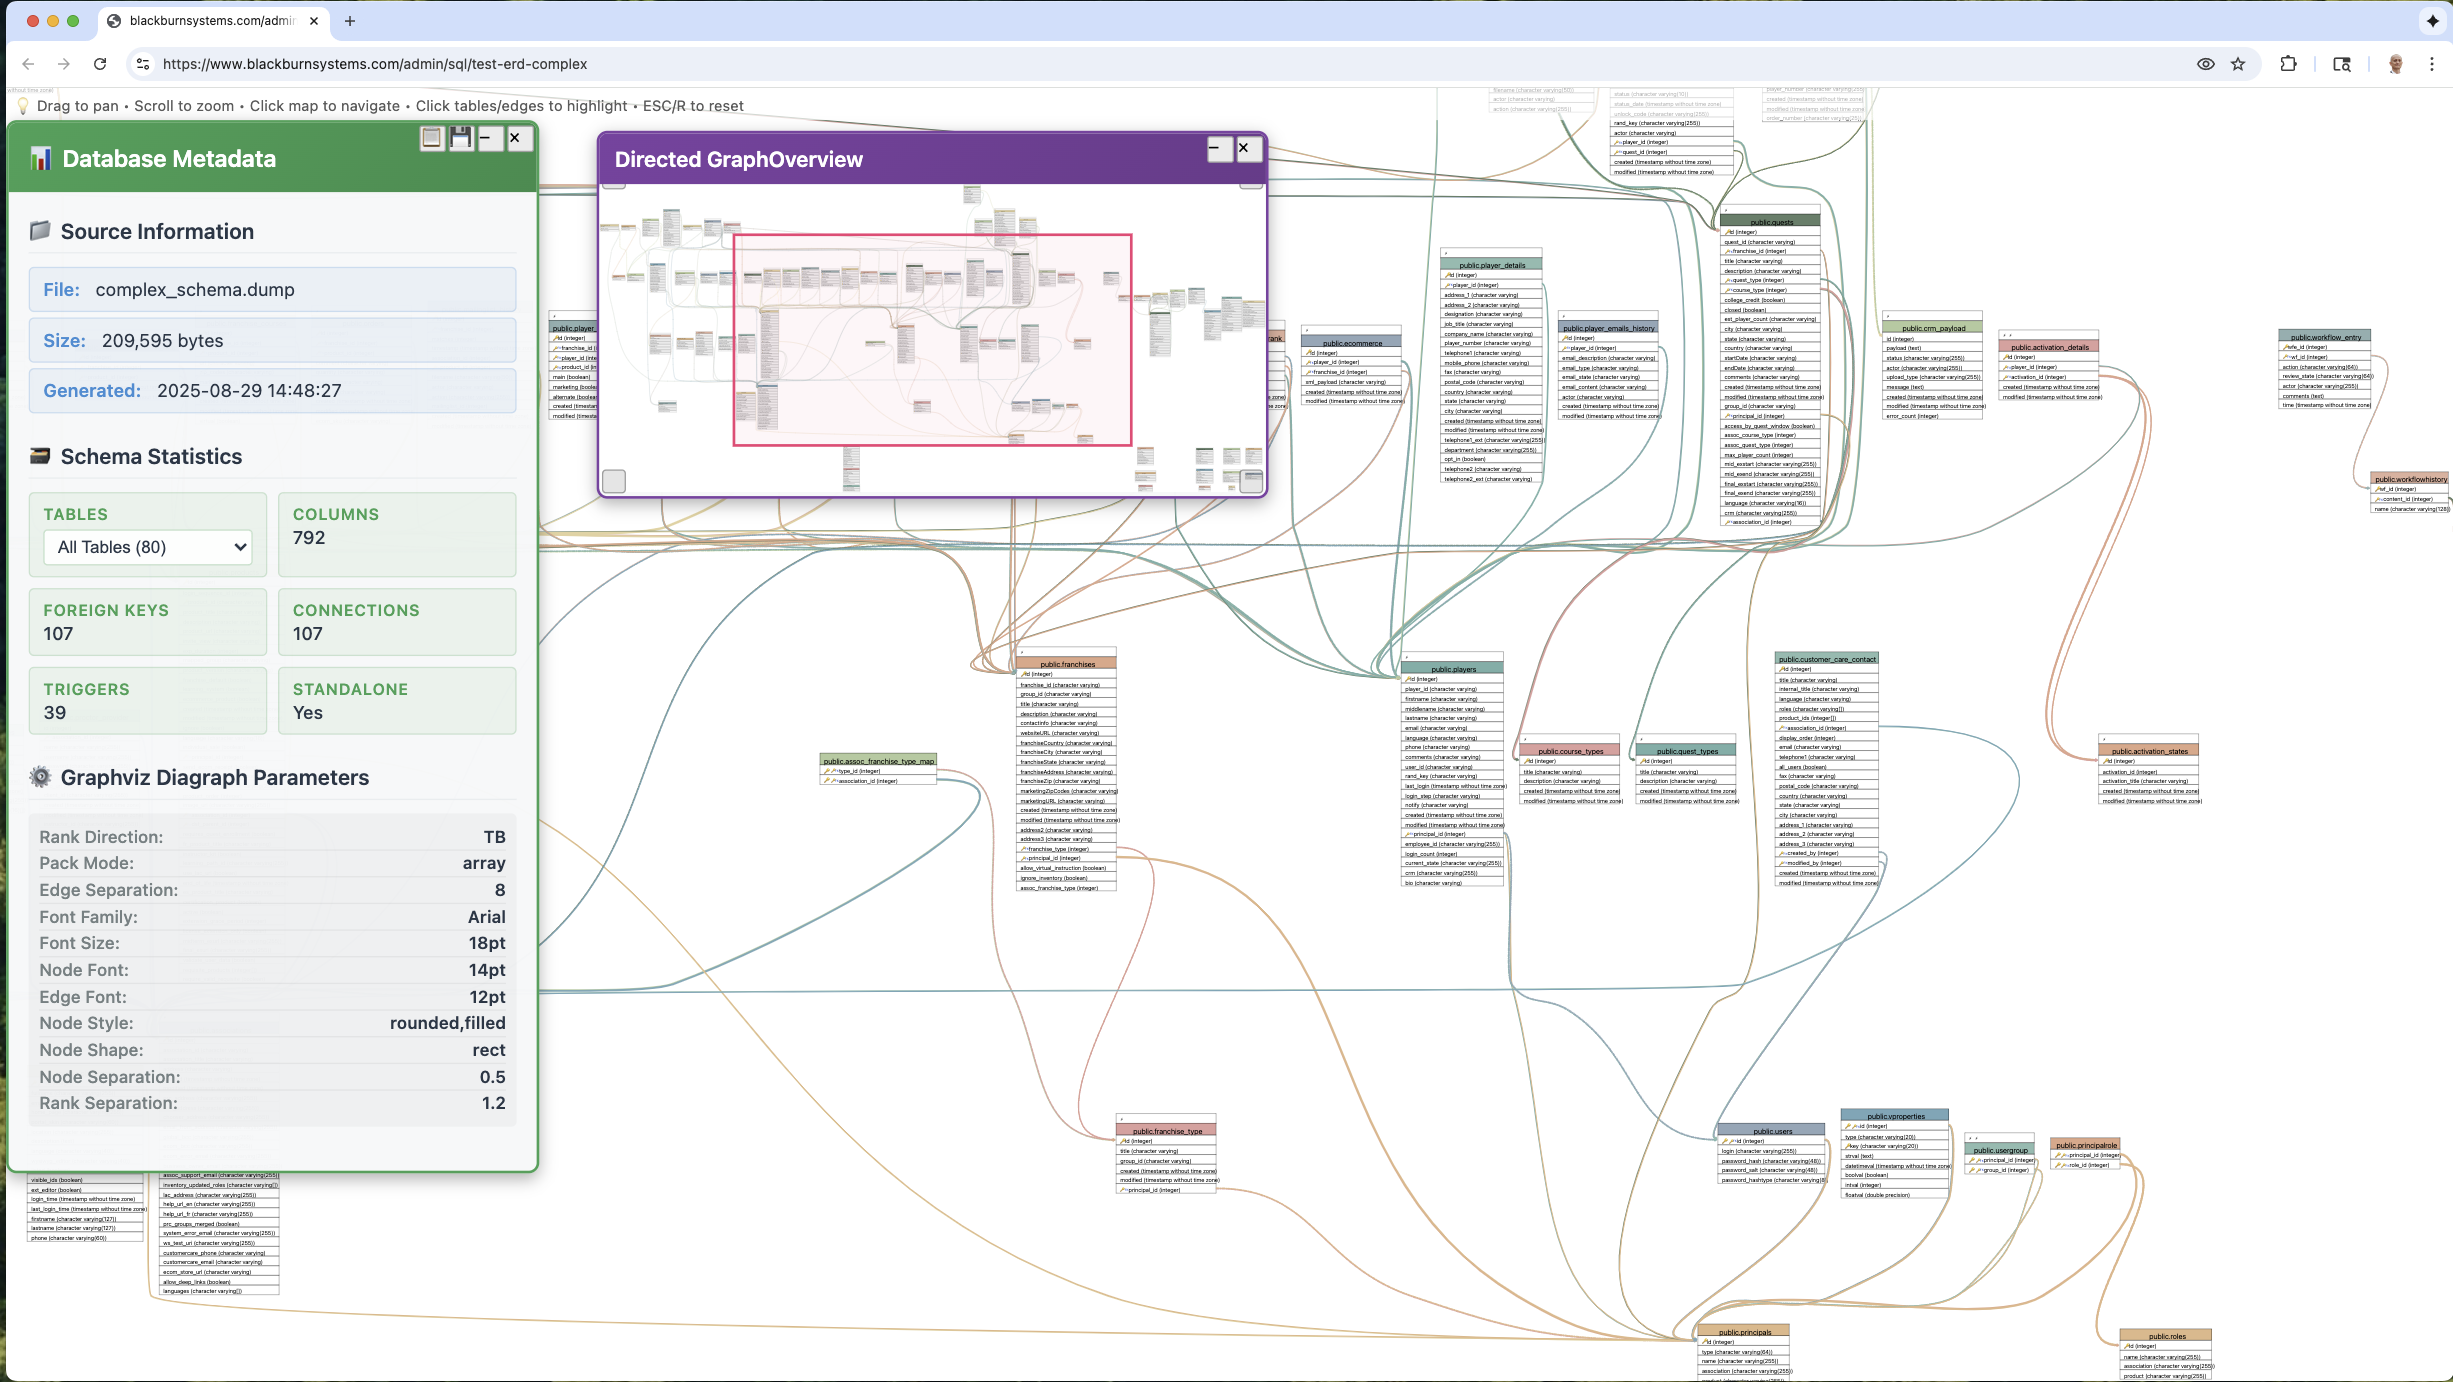Click the pink viewport rectangle in overview map
Screen dimensions: 2453x1382
(x=932, y=340)
